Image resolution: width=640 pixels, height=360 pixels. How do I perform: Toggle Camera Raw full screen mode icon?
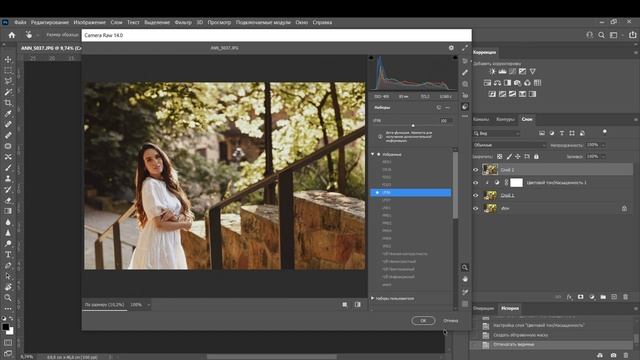465,48
